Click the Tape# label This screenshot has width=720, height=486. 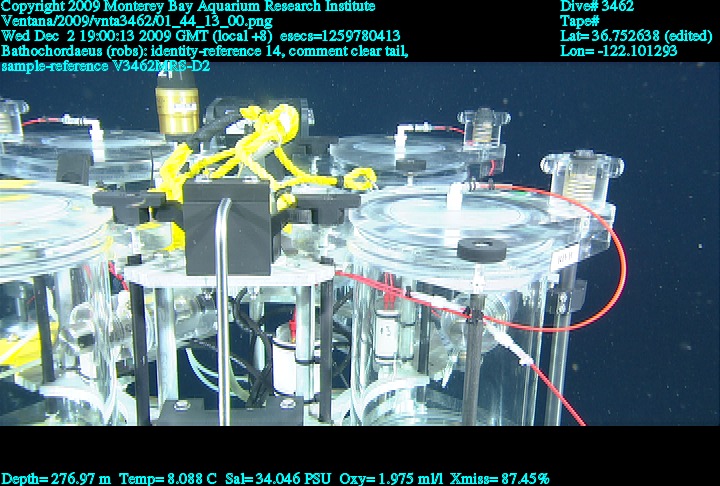580,21
